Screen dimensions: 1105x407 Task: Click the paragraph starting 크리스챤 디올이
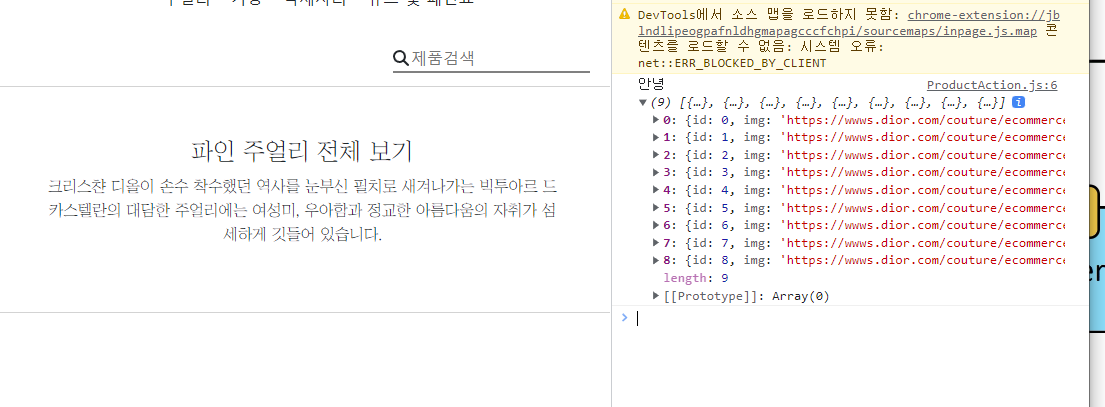[302, 211]
